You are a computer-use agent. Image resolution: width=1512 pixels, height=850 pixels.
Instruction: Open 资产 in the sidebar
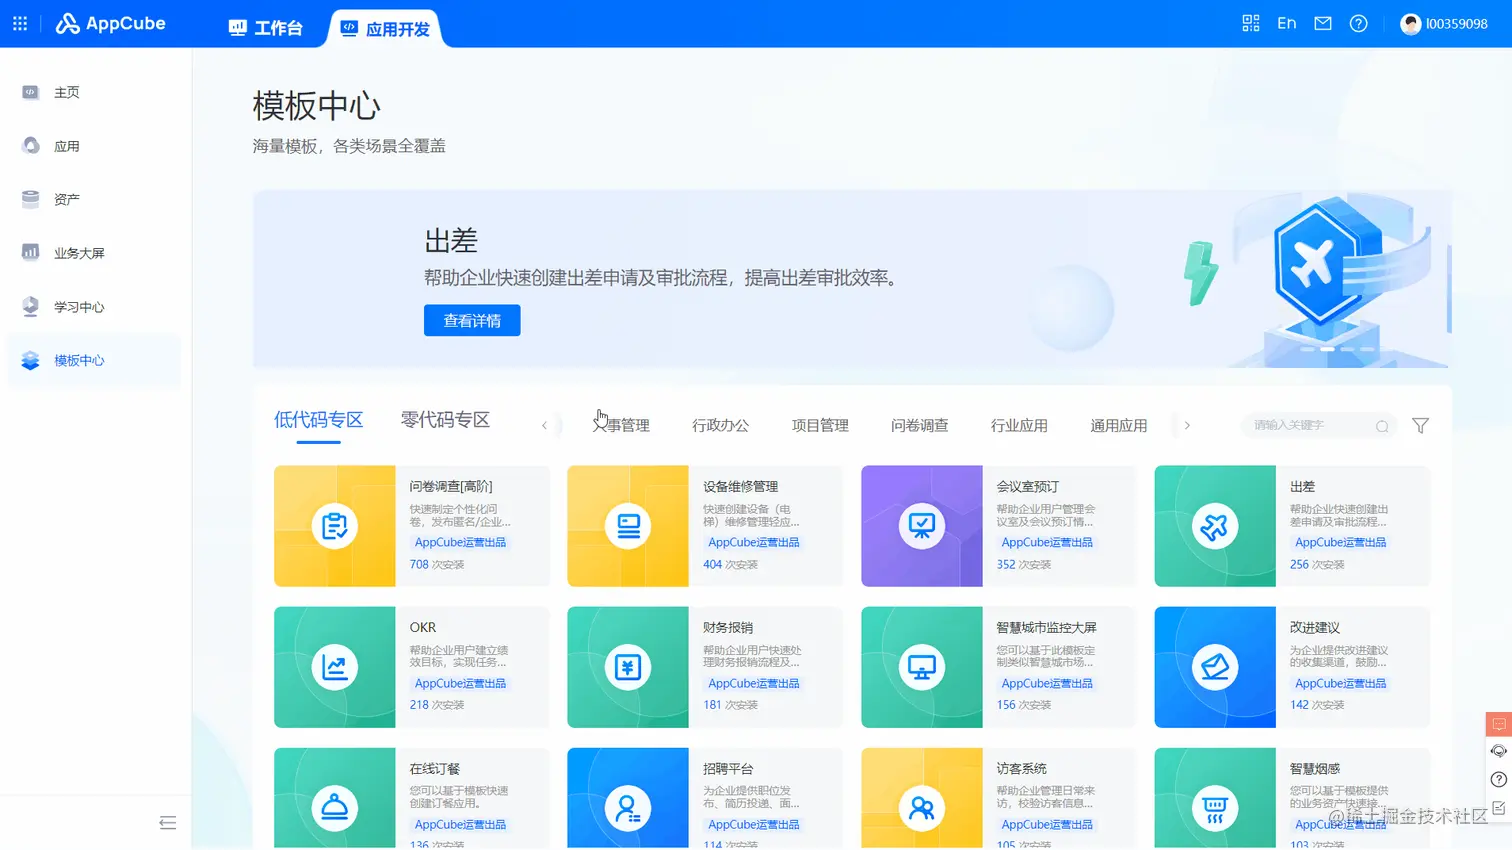click(x=95, y=199)
